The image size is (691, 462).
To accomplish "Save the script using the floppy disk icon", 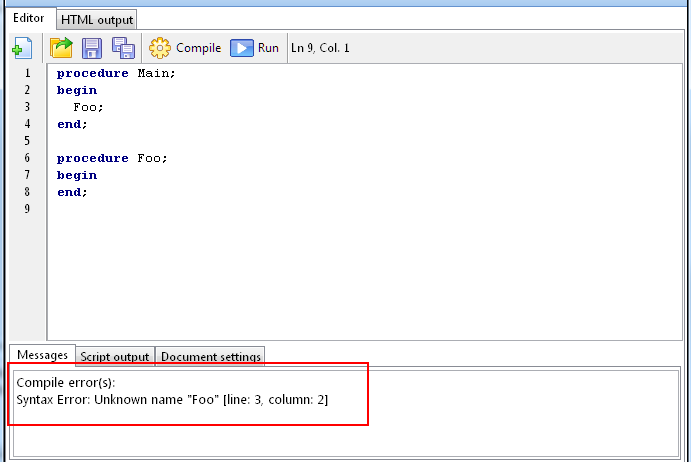I will click(92, 48).
